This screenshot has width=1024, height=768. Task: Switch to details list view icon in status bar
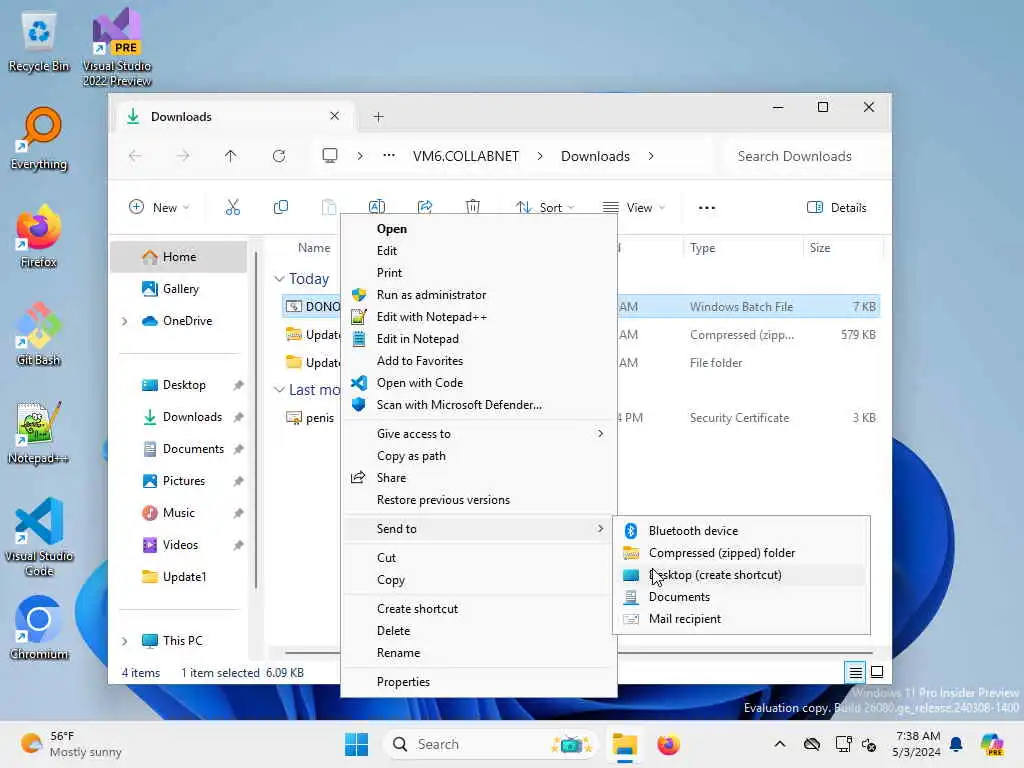(x=855, y=671)
